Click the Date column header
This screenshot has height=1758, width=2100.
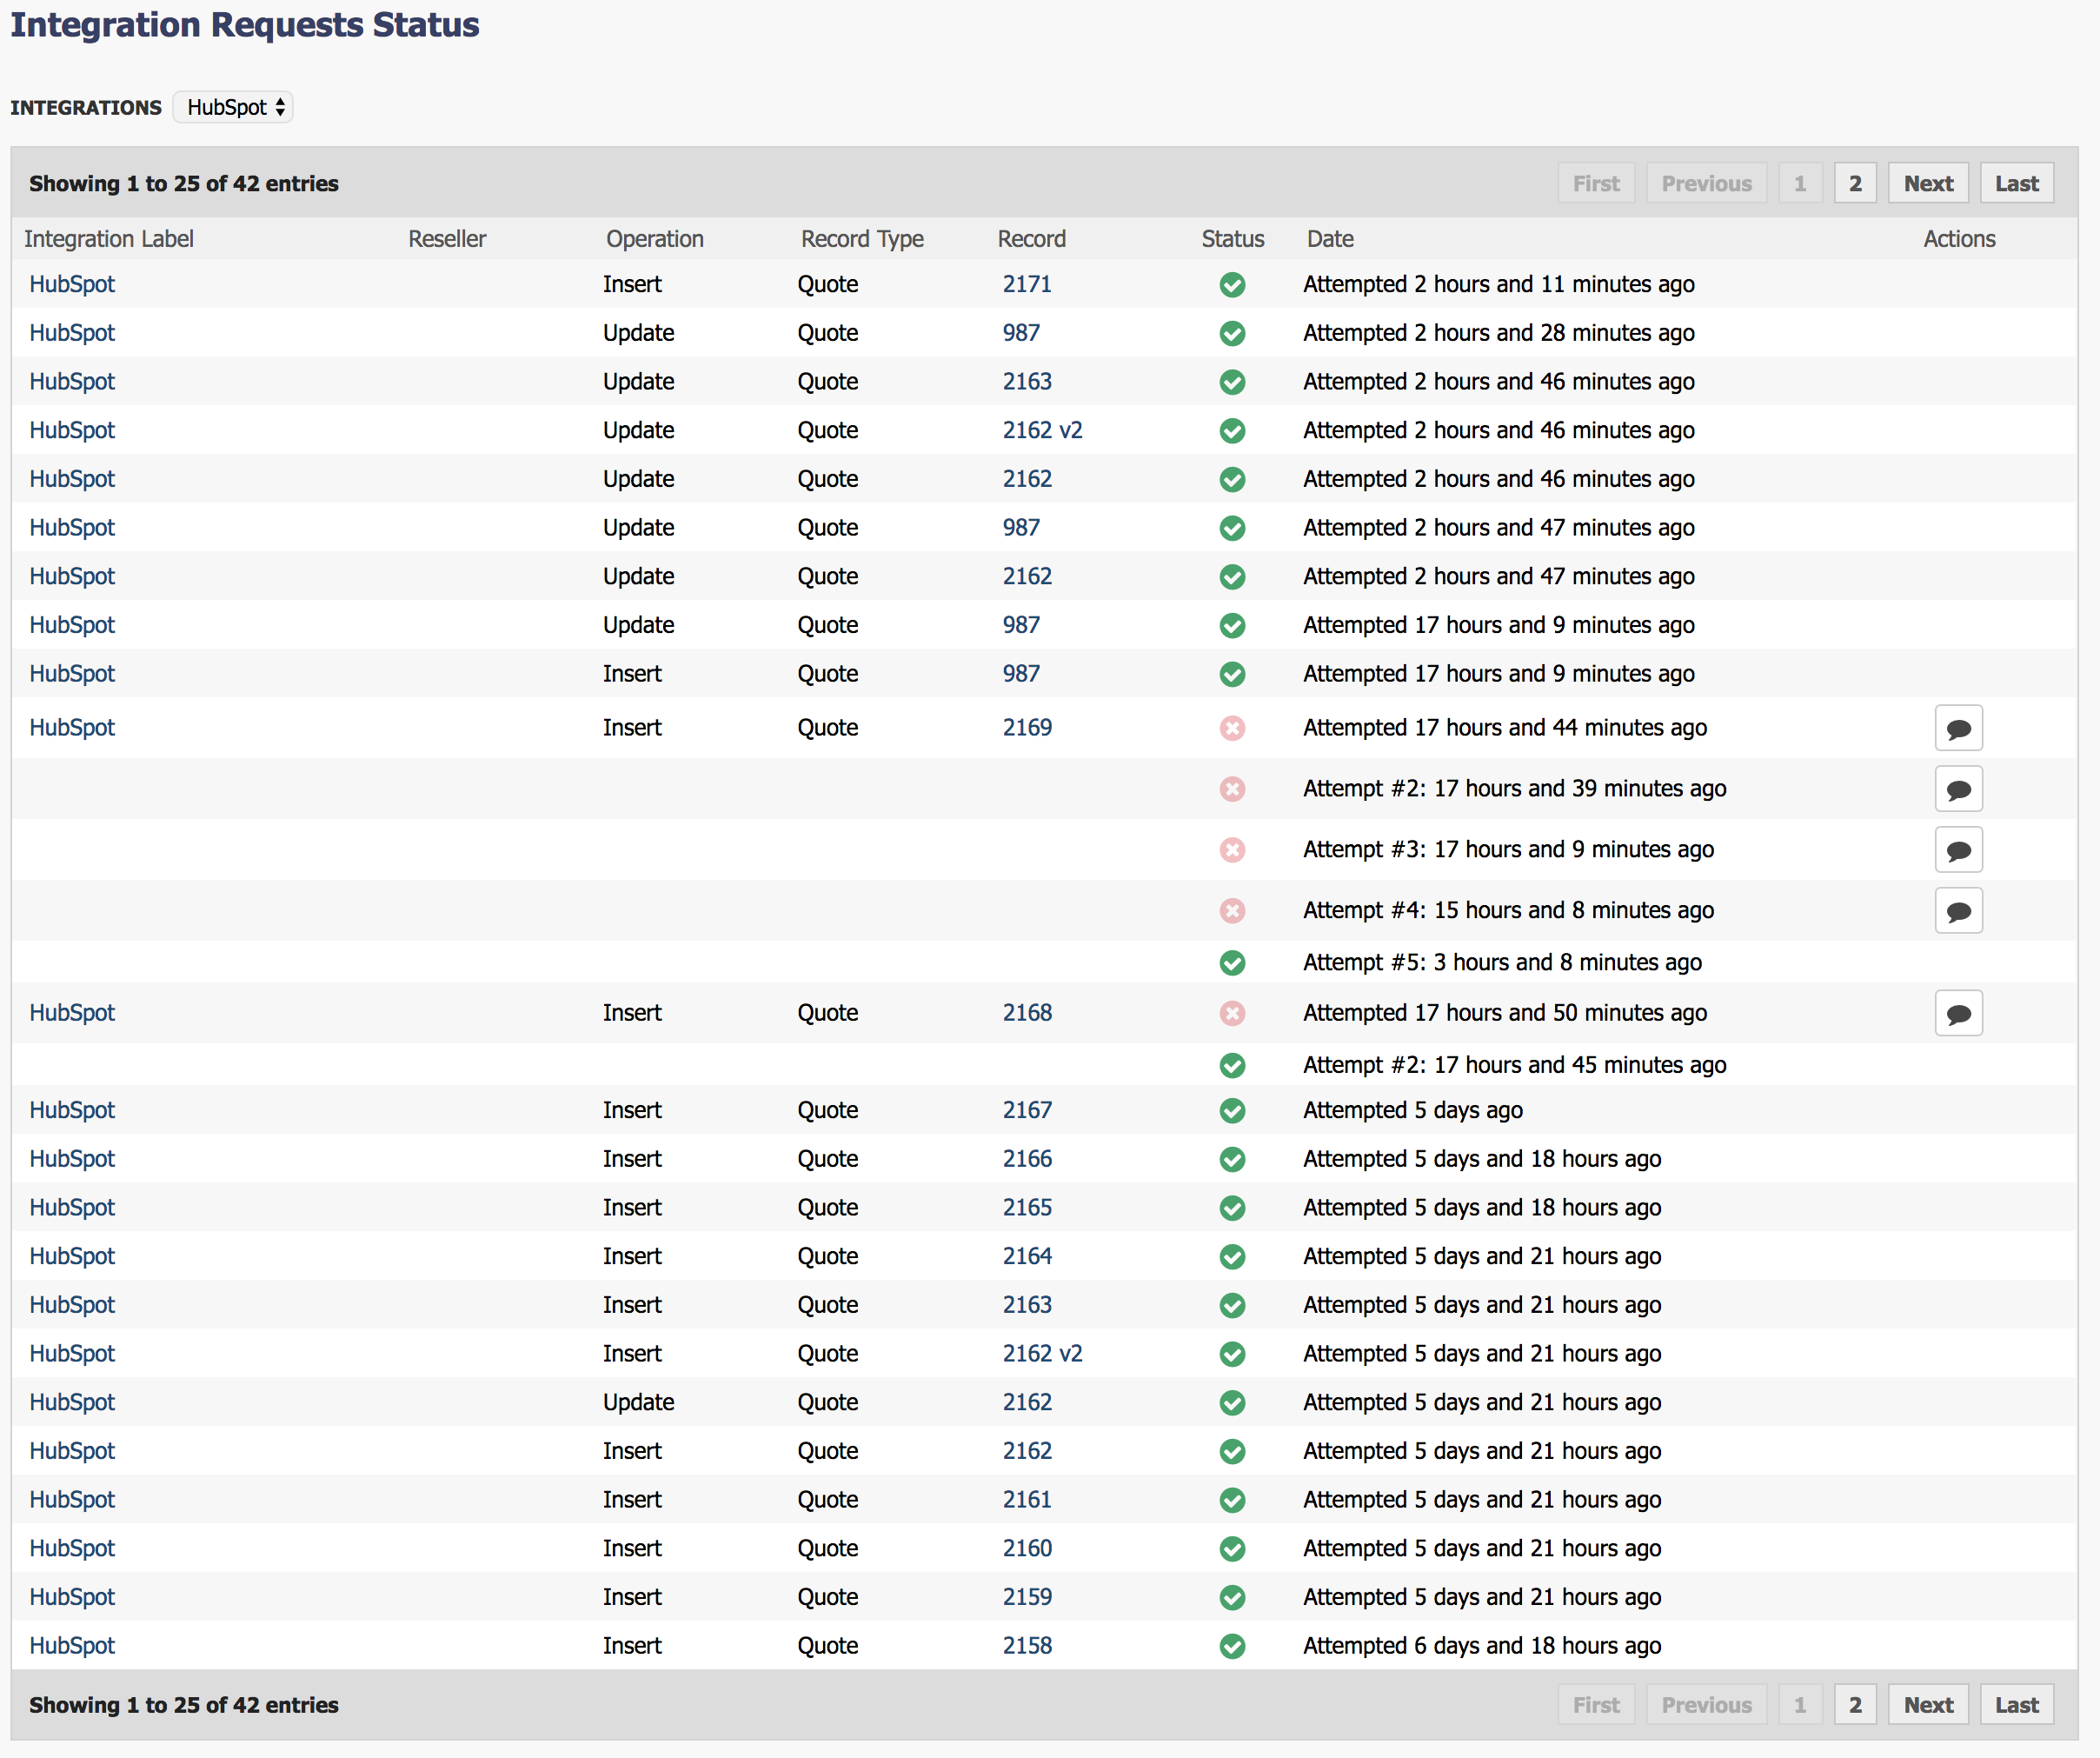pos(1330,239)
